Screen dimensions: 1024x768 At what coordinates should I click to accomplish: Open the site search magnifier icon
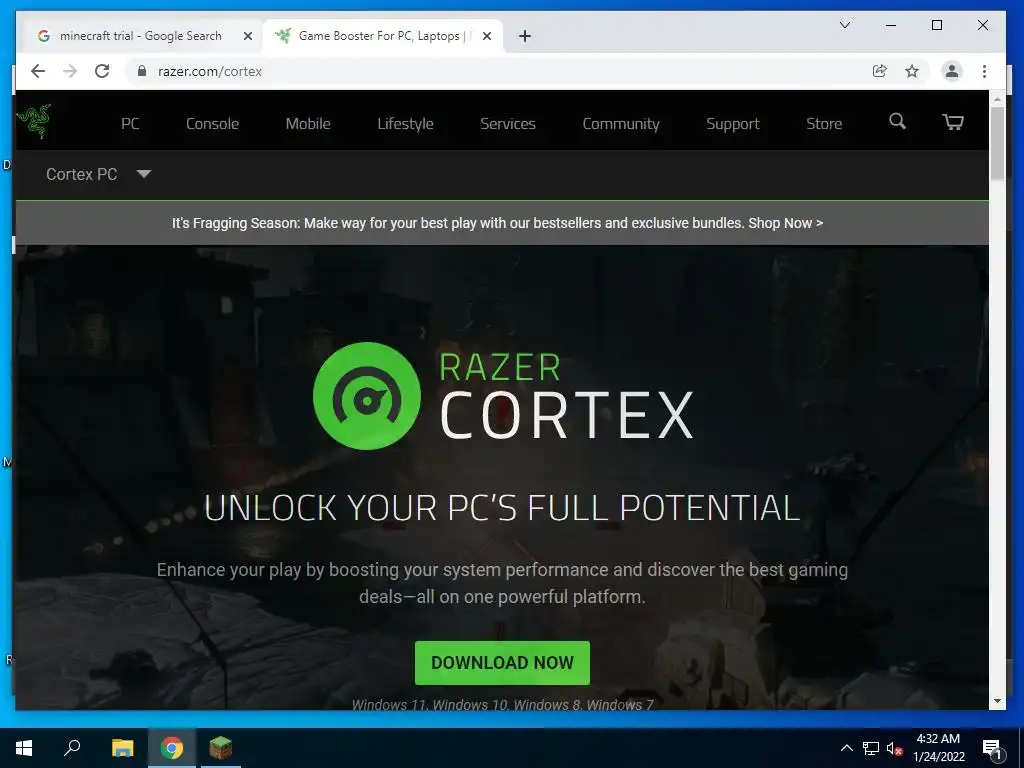coord(897,121)
